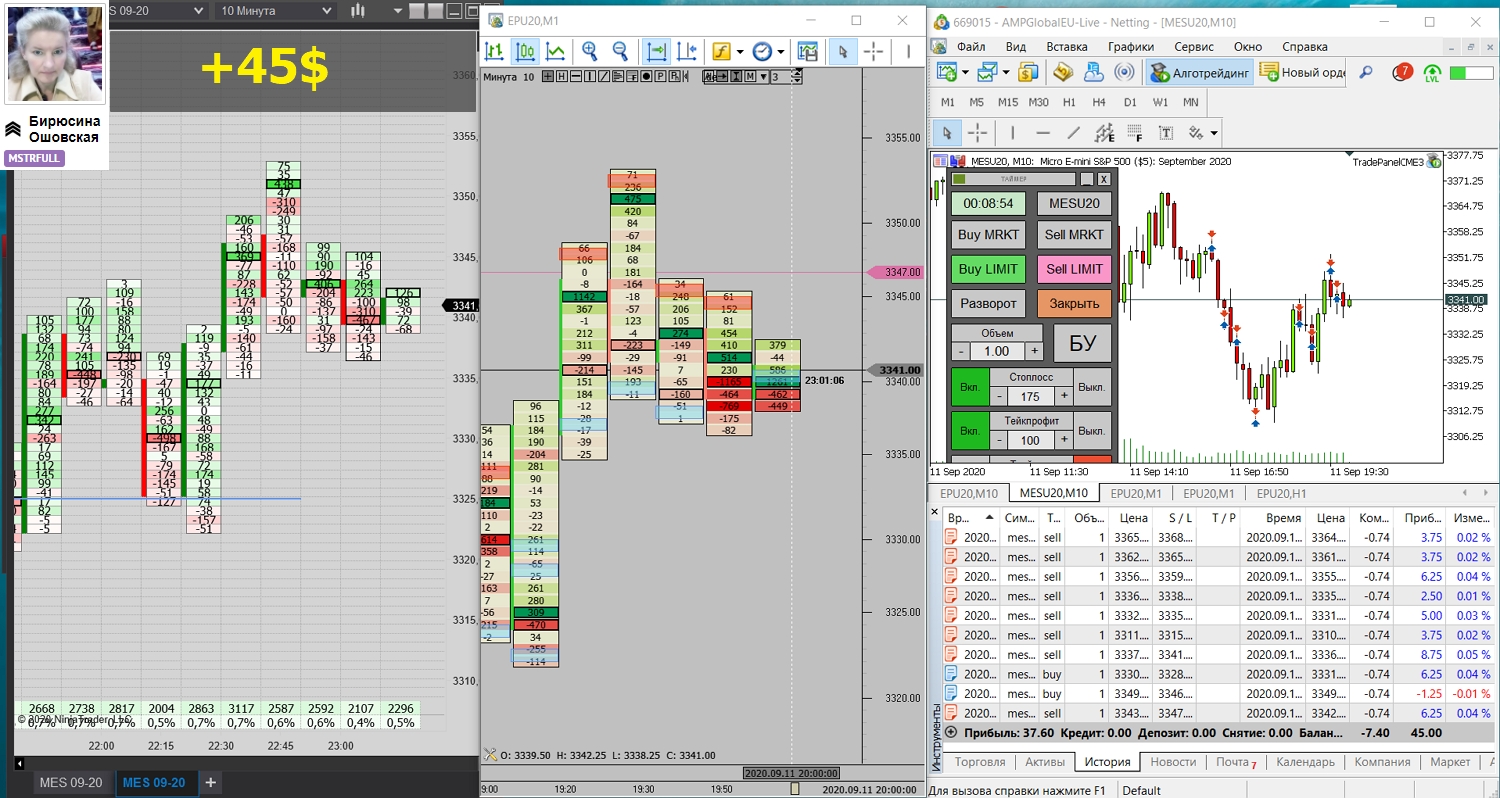Click the profiles icon in MetaTrader toolbar
Image resolution: width=1500 pixels, height=798 pixels.
click(x=988, y=72)
